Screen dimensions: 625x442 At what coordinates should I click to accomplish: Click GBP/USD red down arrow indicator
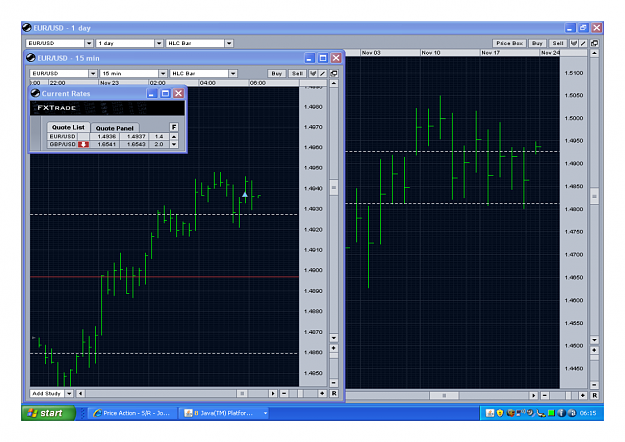83,144
